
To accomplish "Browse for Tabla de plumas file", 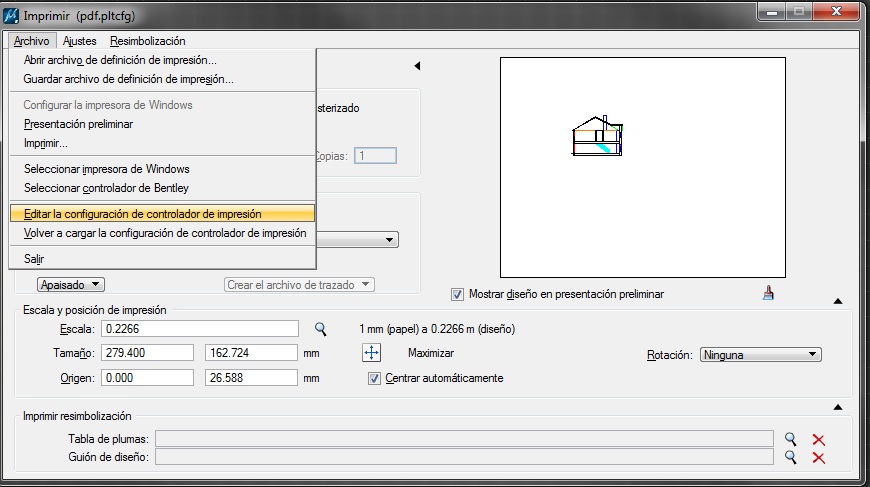I will 791,439.
